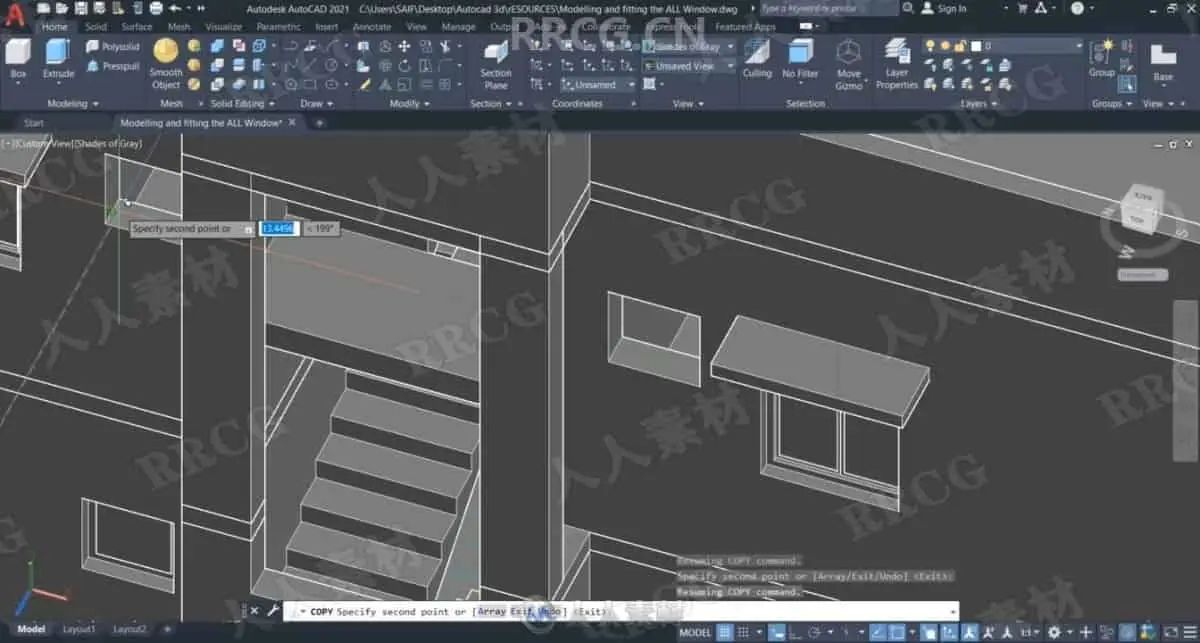
Task: Expand the Modeling panel
Action: tap(73, 103)
